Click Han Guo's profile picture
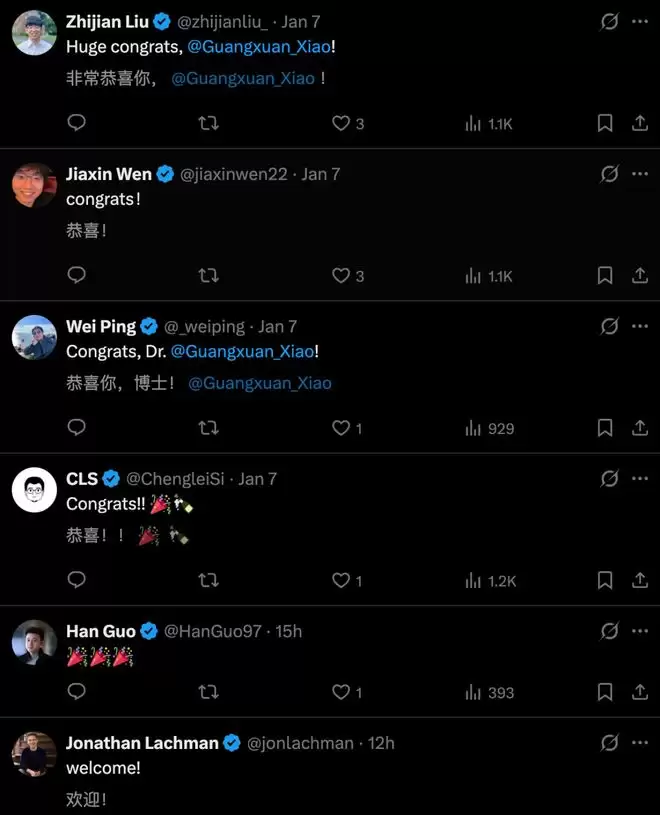The width and height of the screenshot is (660, 815). point(34,643)
